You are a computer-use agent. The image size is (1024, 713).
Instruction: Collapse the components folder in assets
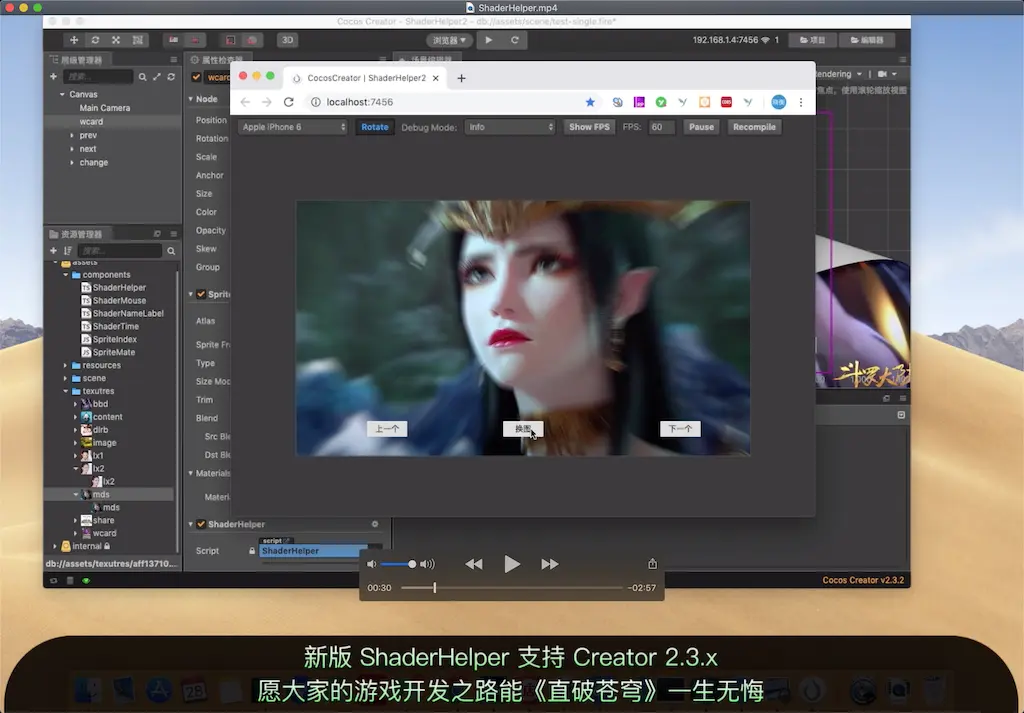pos(66,275)
